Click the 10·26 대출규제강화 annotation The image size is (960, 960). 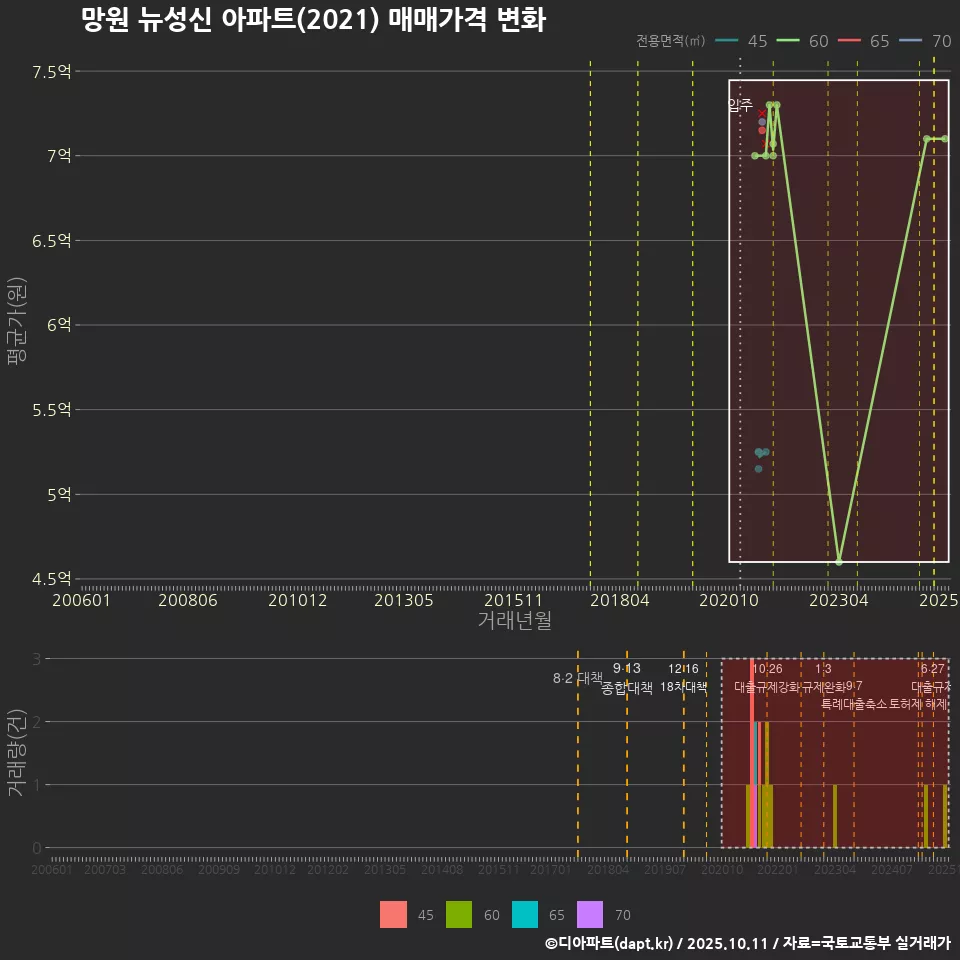(770, 678)
